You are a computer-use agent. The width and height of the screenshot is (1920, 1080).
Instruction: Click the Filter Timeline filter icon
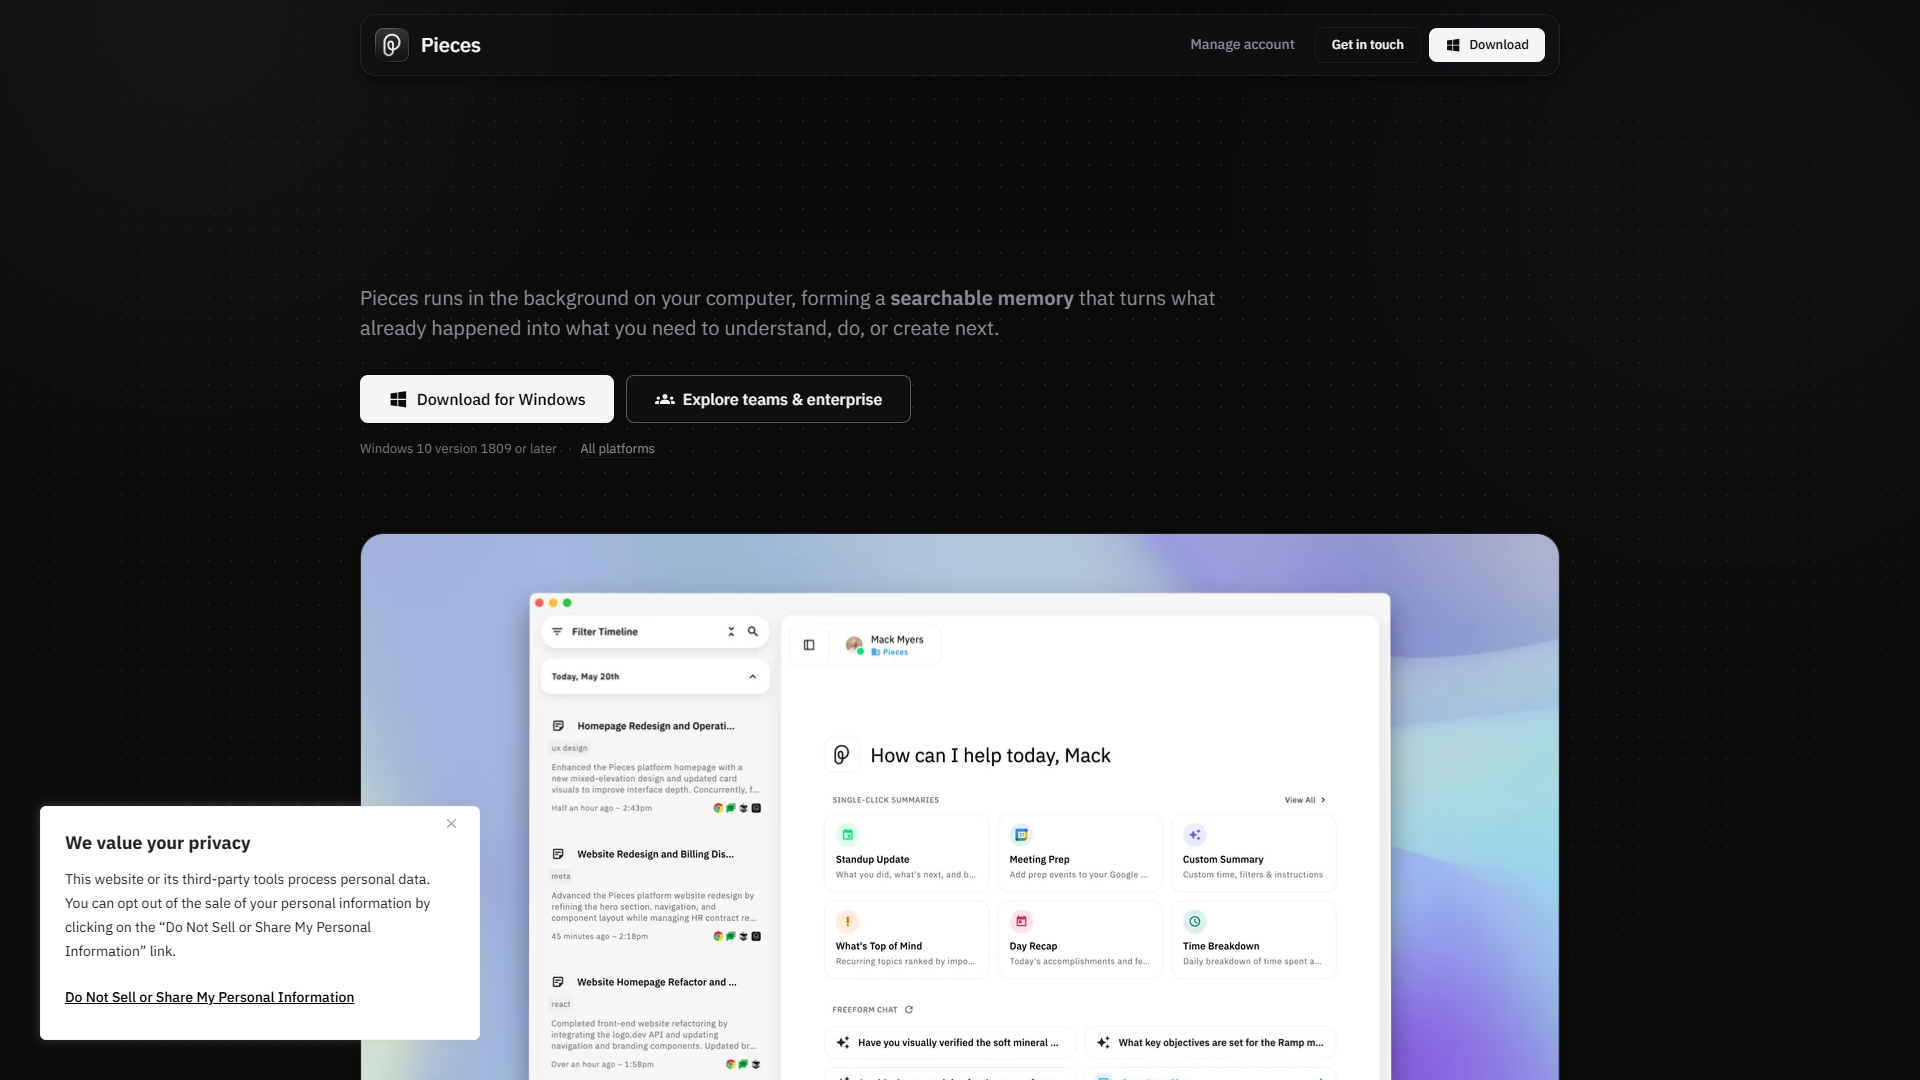coord(557,632)
